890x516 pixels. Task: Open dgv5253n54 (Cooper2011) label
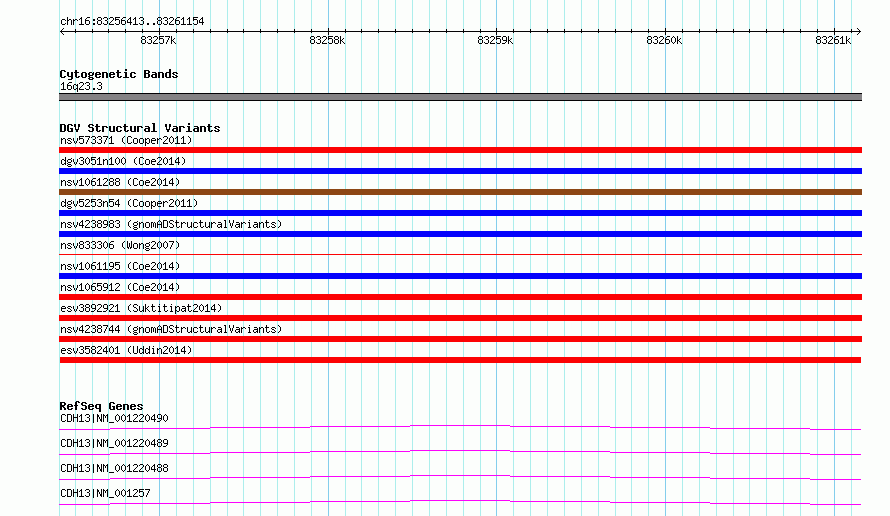(129, 203)
